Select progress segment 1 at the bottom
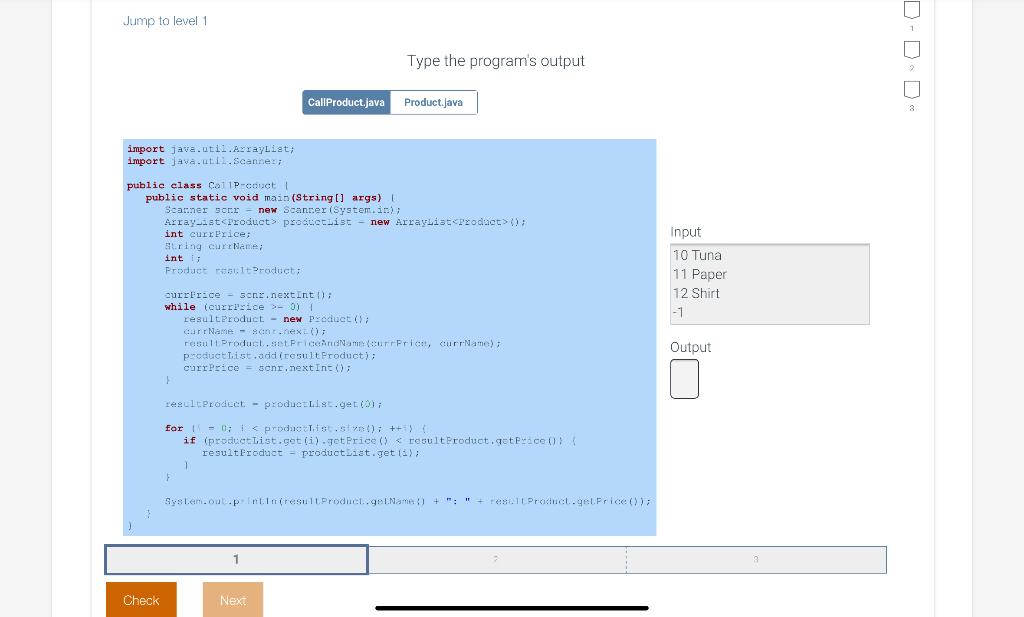Screen dimensions: 1024x617 pyautogui.click(x=236, y=559)
